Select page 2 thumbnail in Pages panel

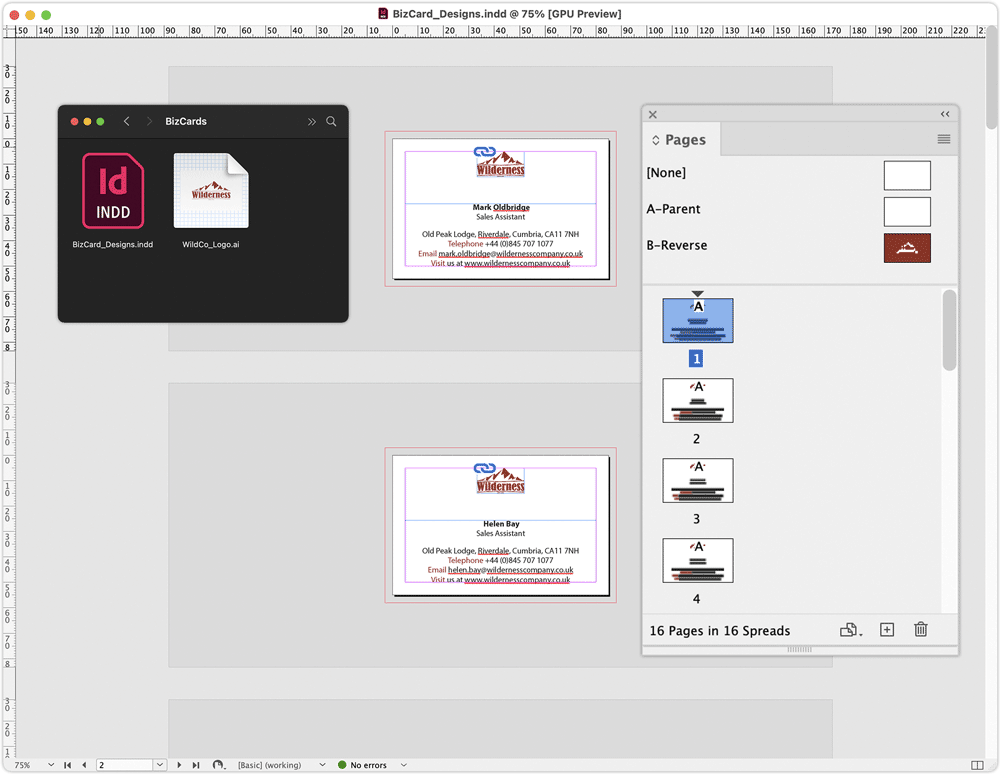pos(698,400)
